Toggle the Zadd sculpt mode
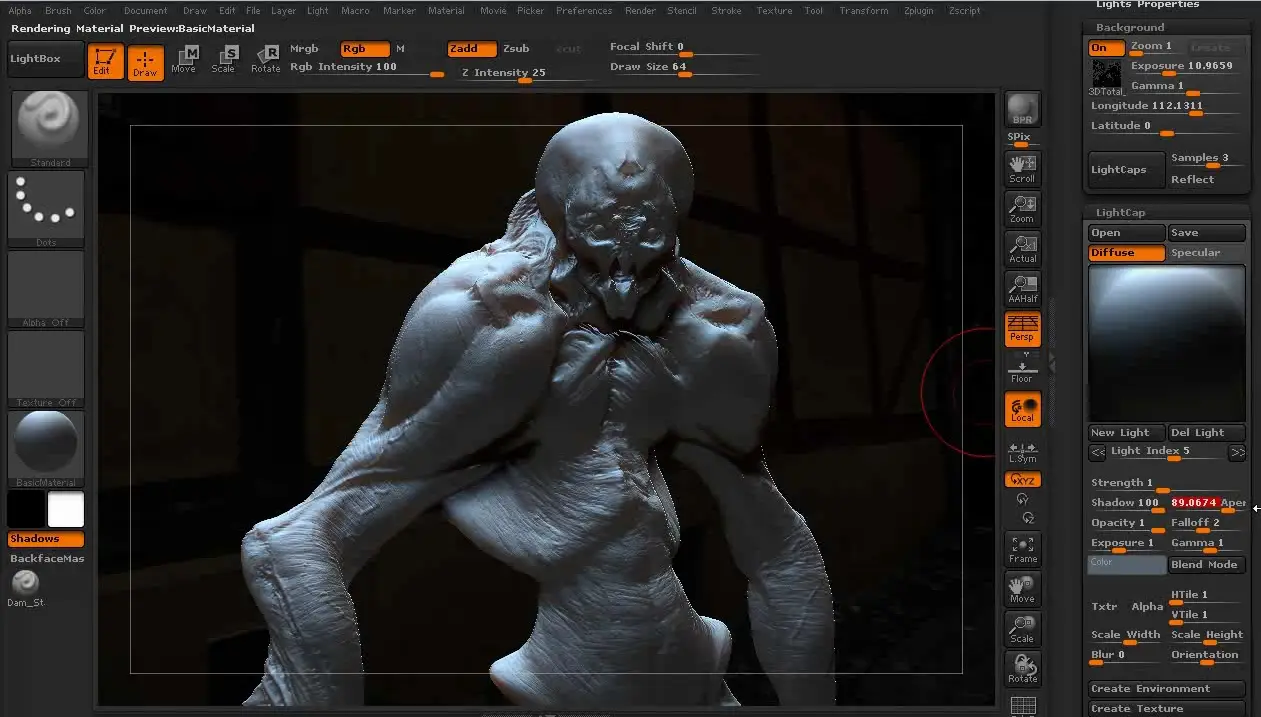This screenshot has width=1261, height=717. (x=471, y=48)
